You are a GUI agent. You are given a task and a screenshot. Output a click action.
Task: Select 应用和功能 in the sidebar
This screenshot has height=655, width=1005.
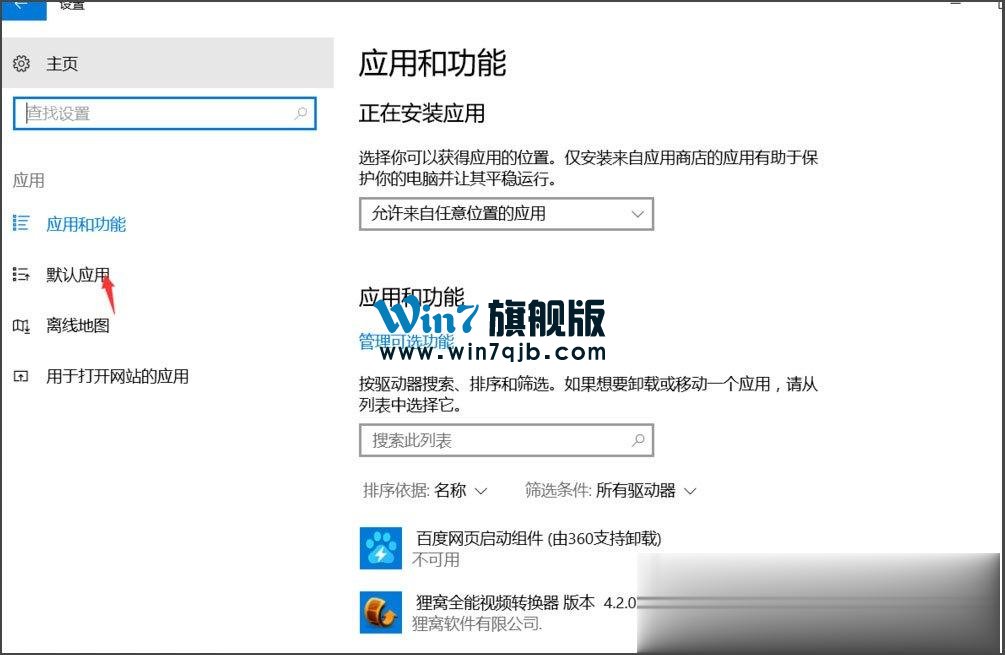coord(86,225)
